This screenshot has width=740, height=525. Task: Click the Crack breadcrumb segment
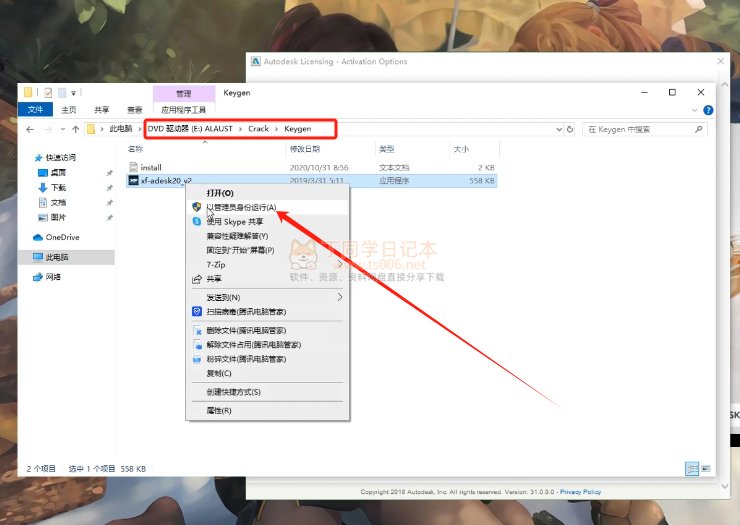tap(258, 128)
